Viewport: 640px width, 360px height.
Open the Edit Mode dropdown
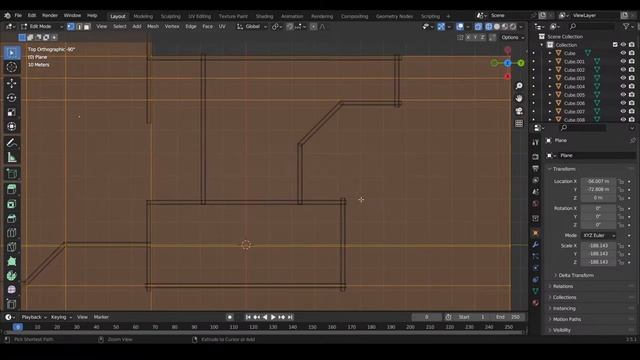click(x=42, y=27)
